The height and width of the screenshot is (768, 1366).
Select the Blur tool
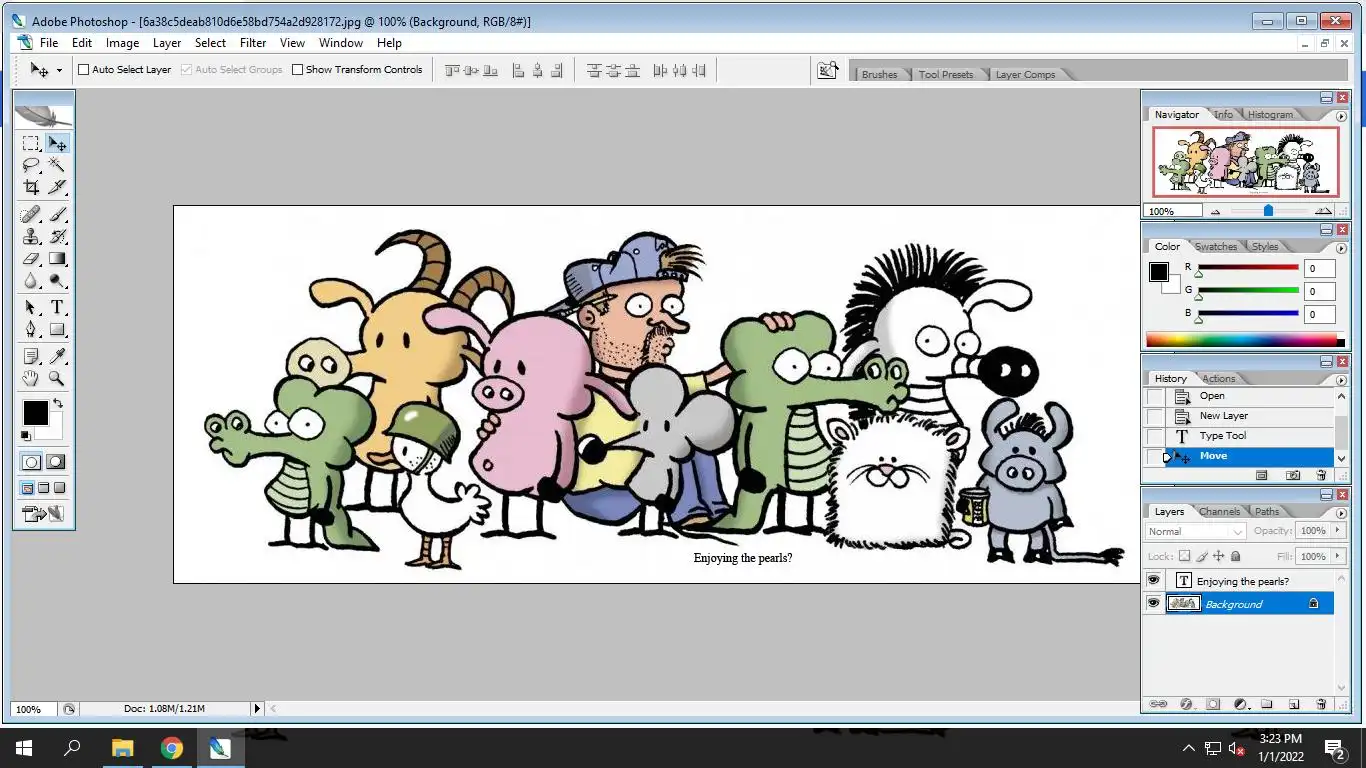pyautogui.click(x=31, y=281)
